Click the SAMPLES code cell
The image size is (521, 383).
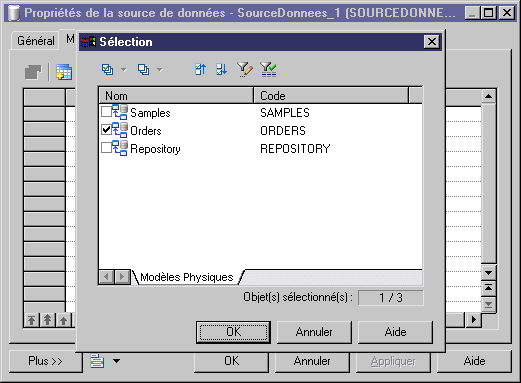pyautogui.click(x=285, y=113)
